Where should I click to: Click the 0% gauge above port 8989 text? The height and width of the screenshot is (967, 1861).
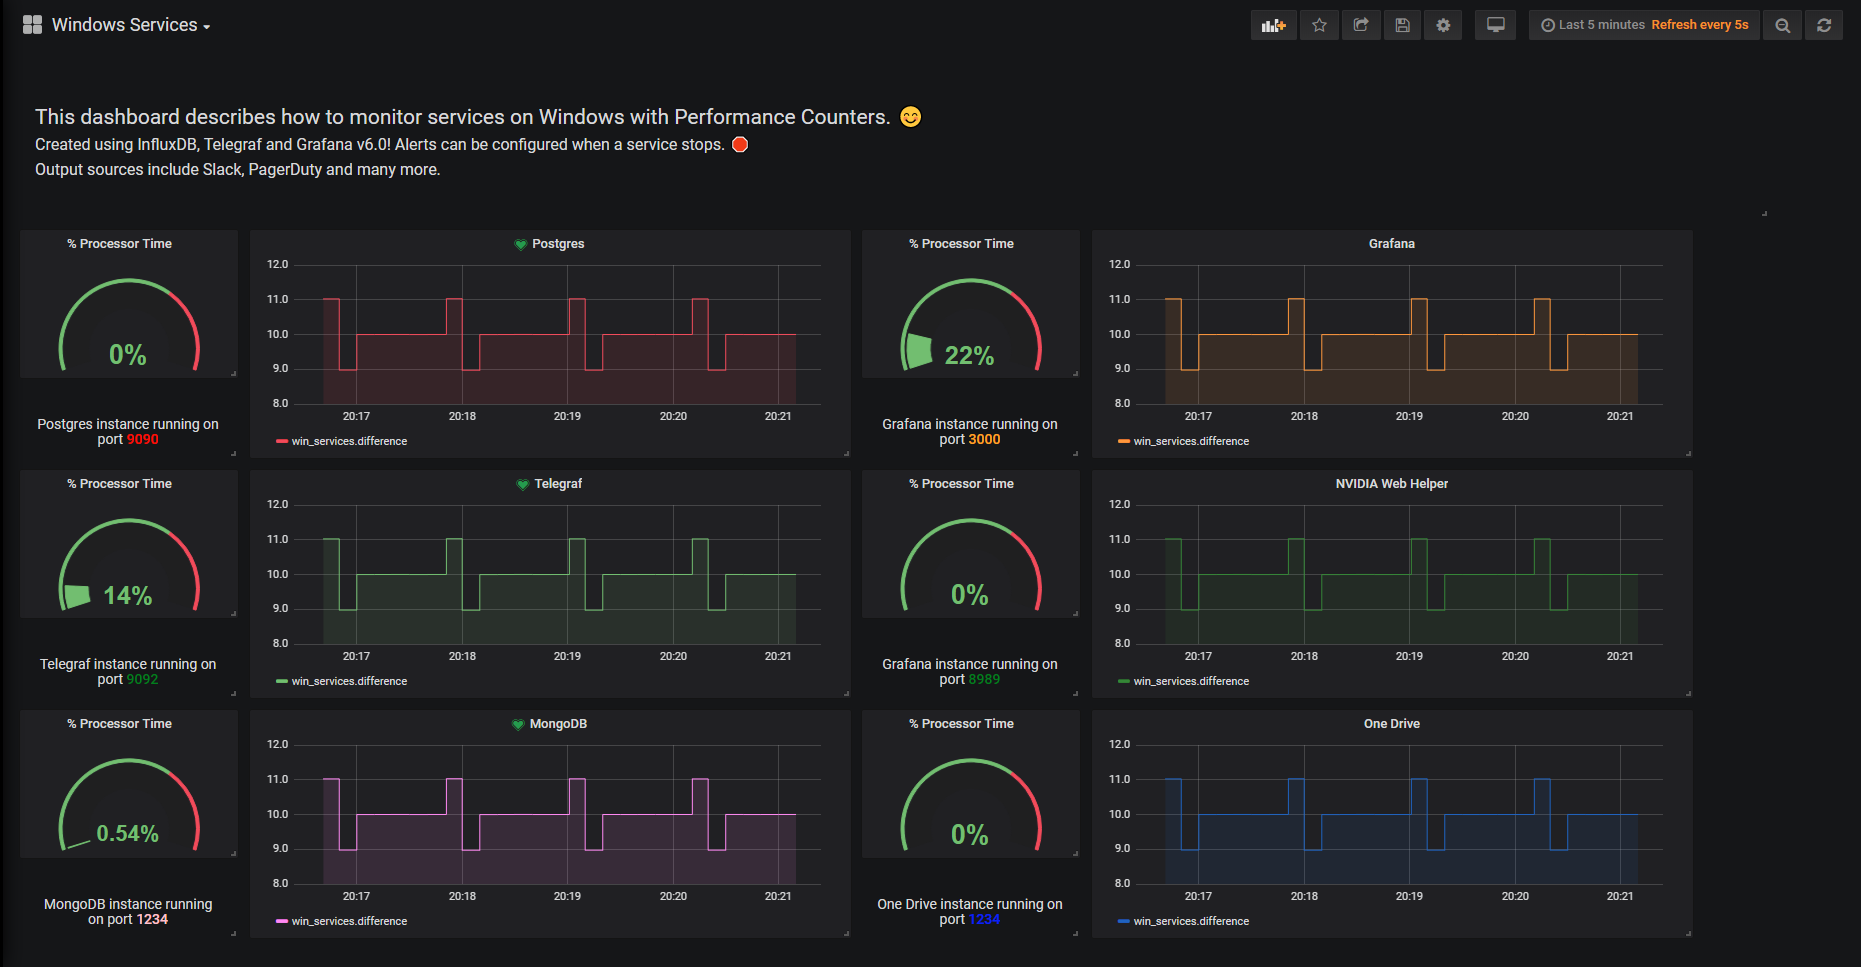tap(971, 566)
